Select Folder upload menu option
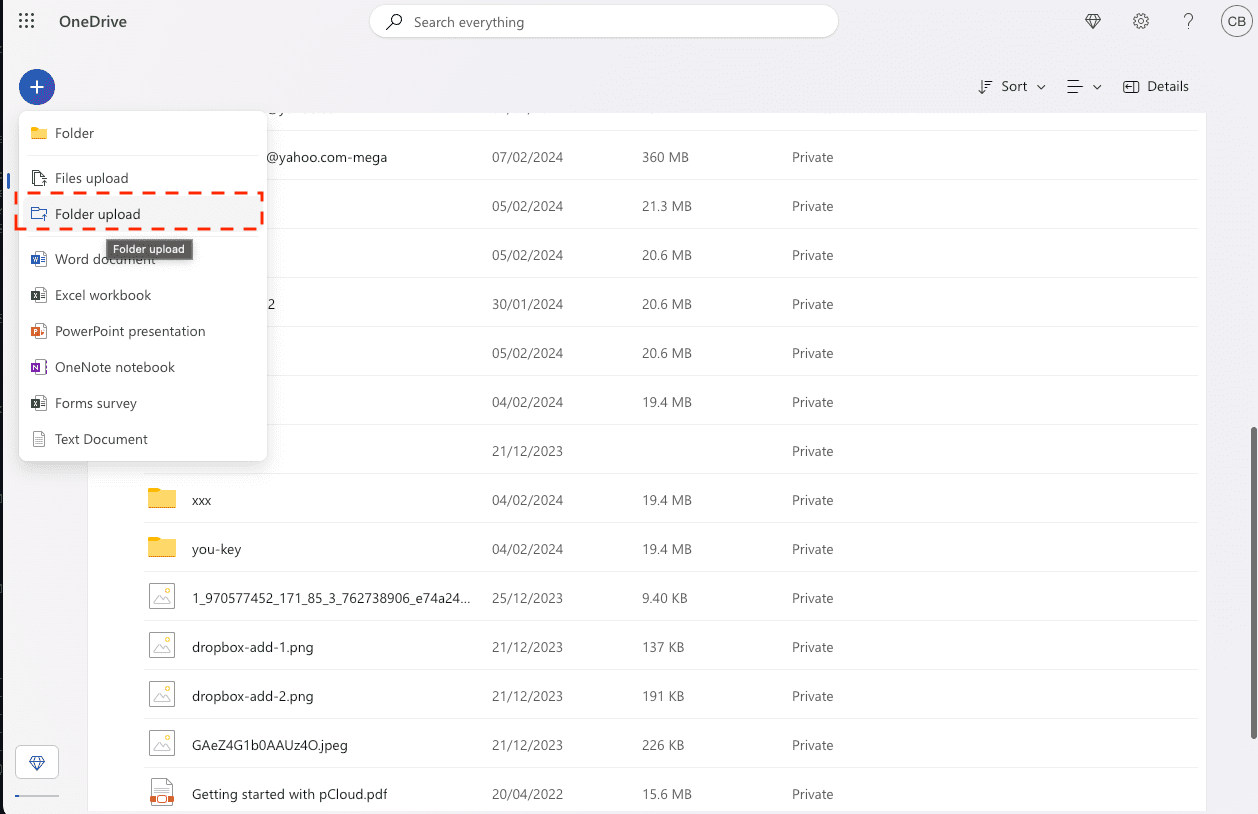Image resolution: width=1258 pixels, height=814 pixels. pos(143,214)
